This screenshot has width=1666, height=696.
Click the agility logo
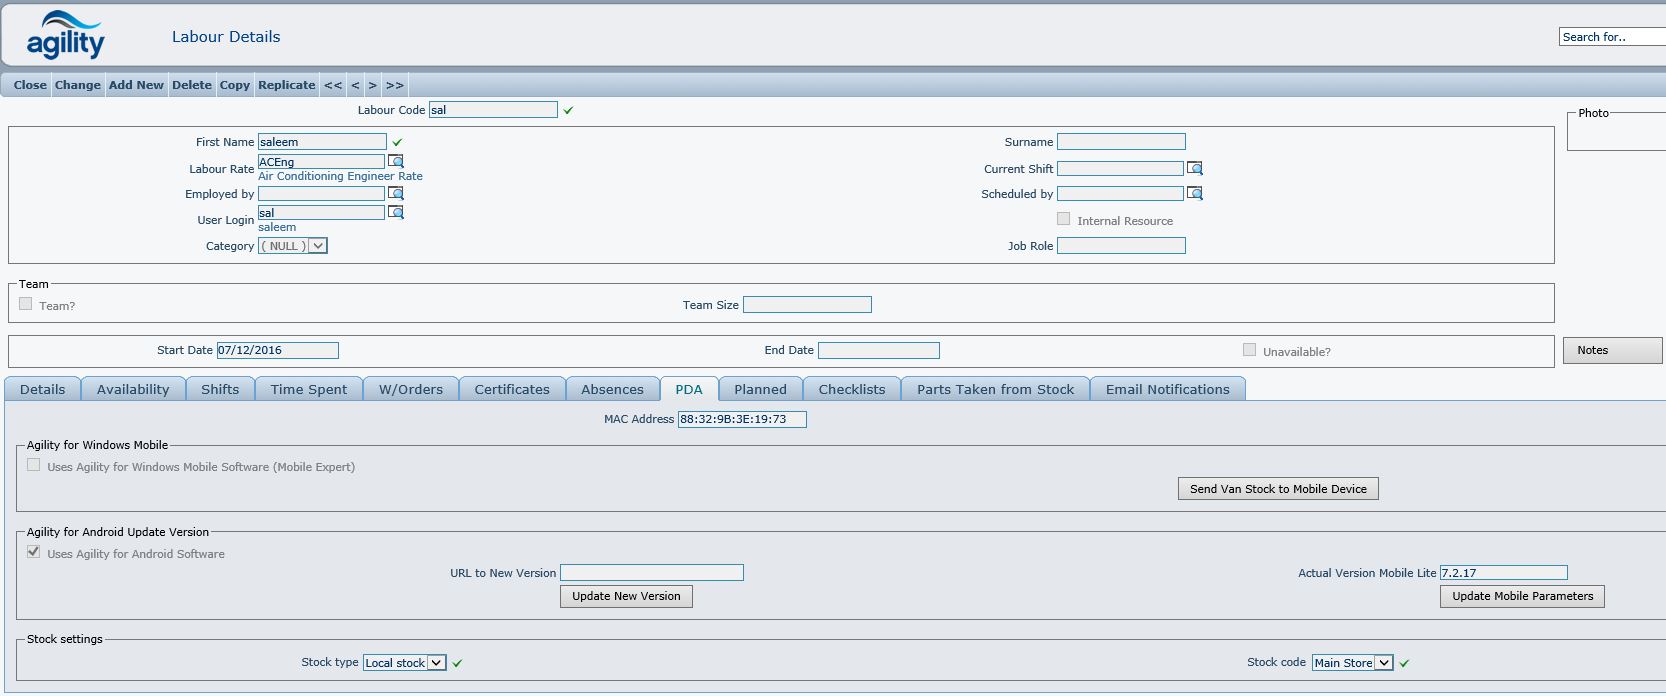[x=65, y=36]
